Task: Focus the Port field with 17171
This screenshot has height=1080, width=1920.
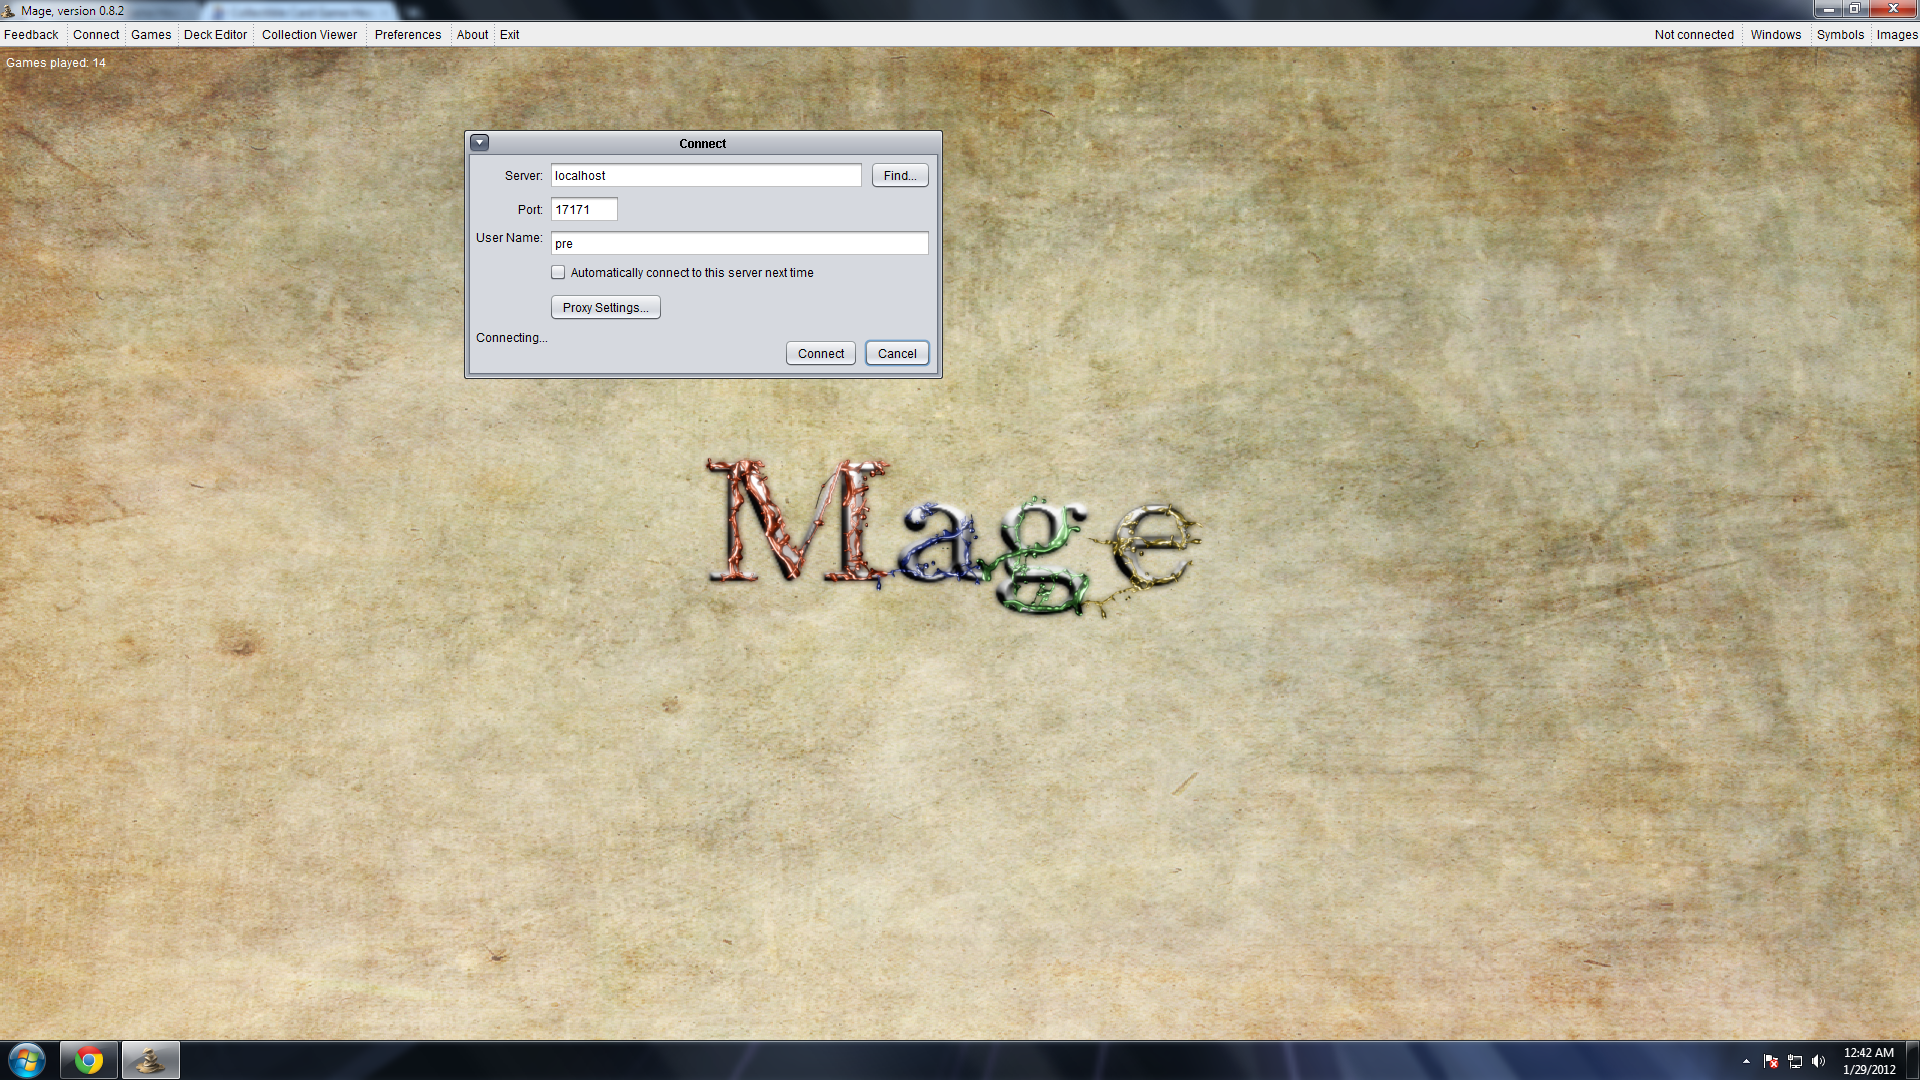Action: coord(584,209)
